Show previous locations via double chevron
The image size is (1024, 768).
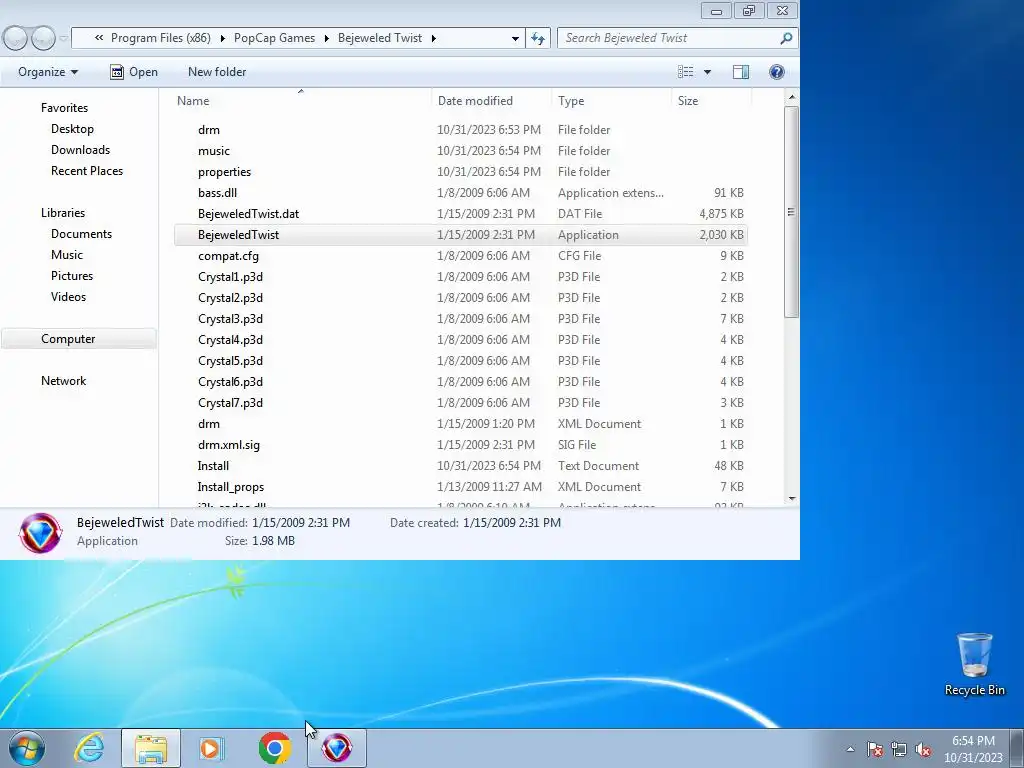99,38
